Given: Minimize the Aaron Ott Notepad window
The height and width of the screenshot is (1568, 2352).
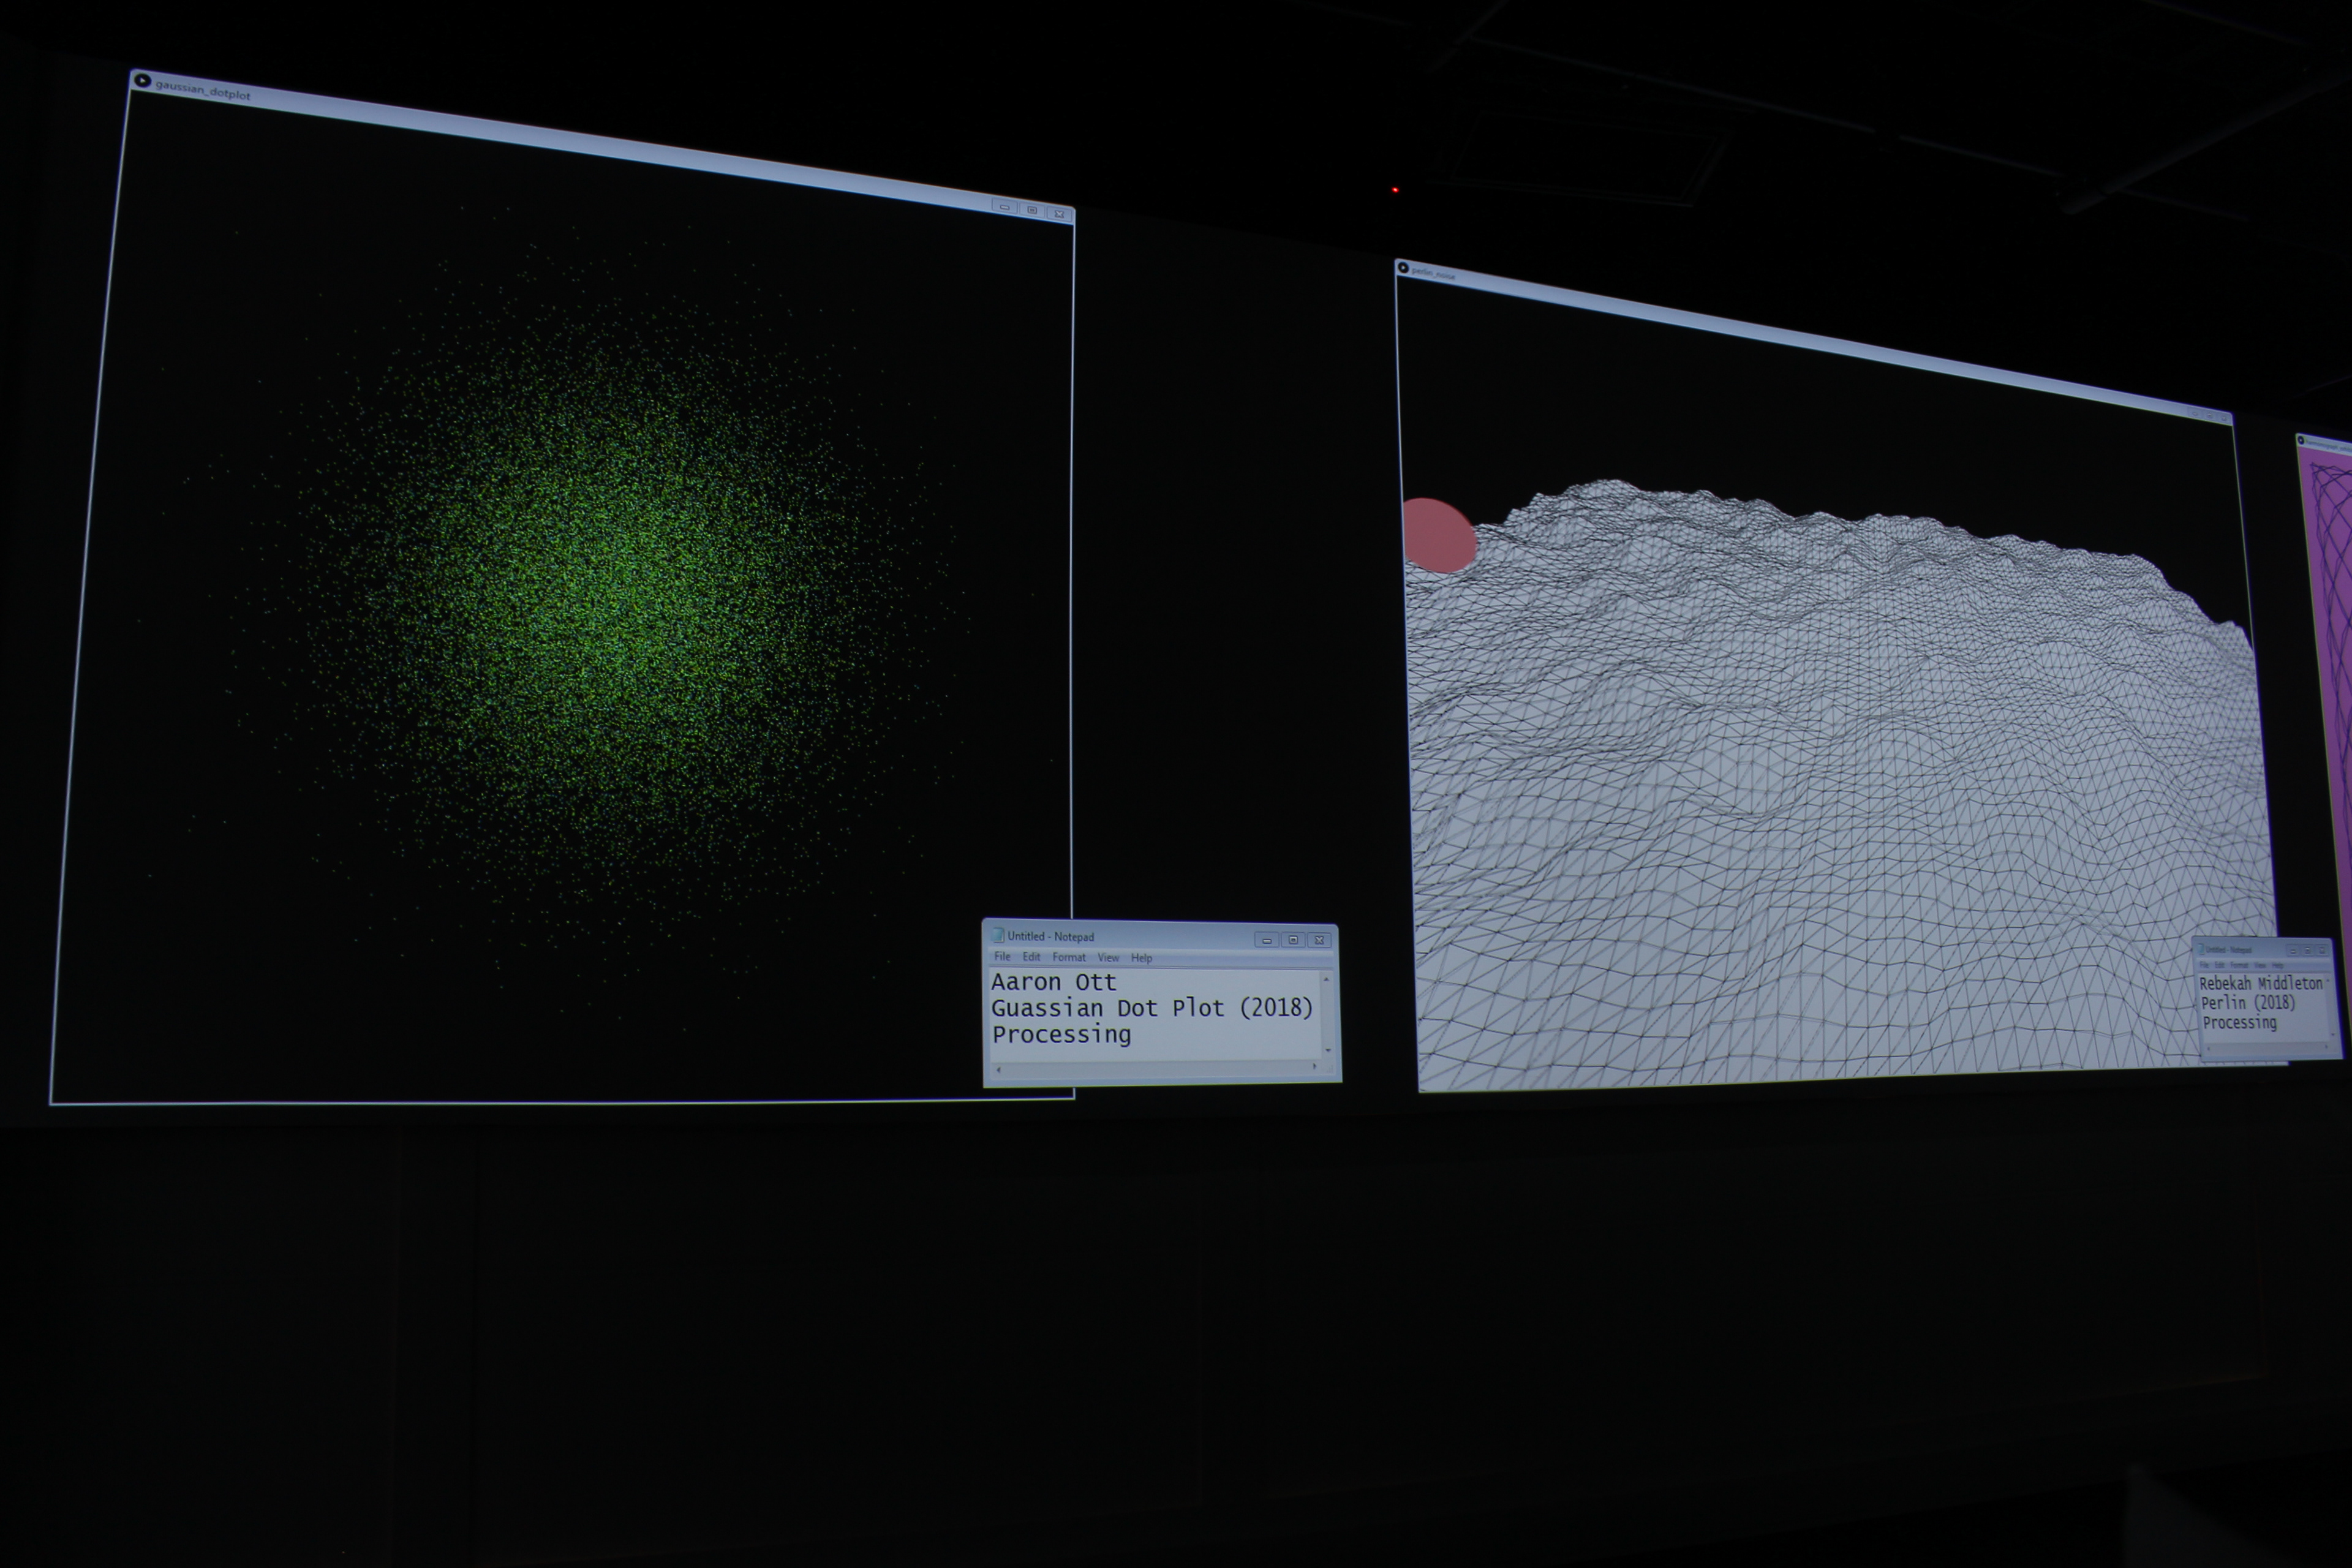Looking at the screenshot, I should tap(1266, 940).
